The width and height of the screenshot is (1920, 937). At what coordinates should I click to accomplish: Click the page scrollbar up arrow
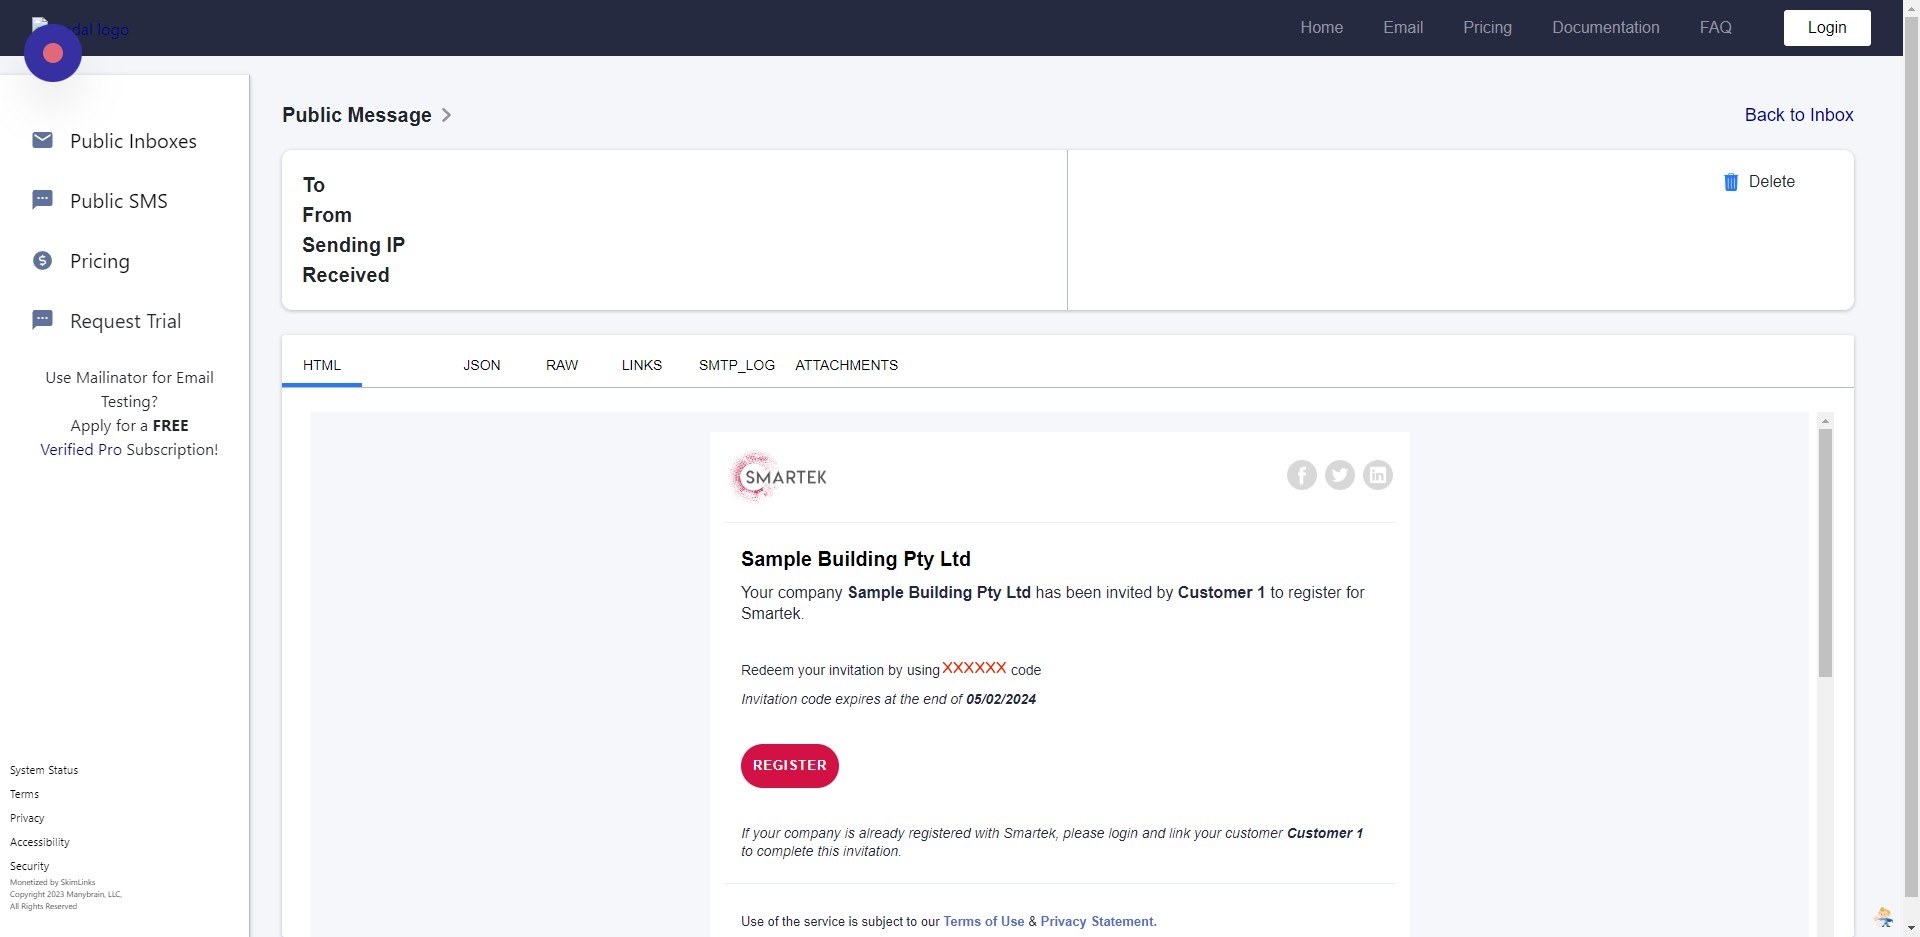pyautogui.click(x=1912, y=8)
